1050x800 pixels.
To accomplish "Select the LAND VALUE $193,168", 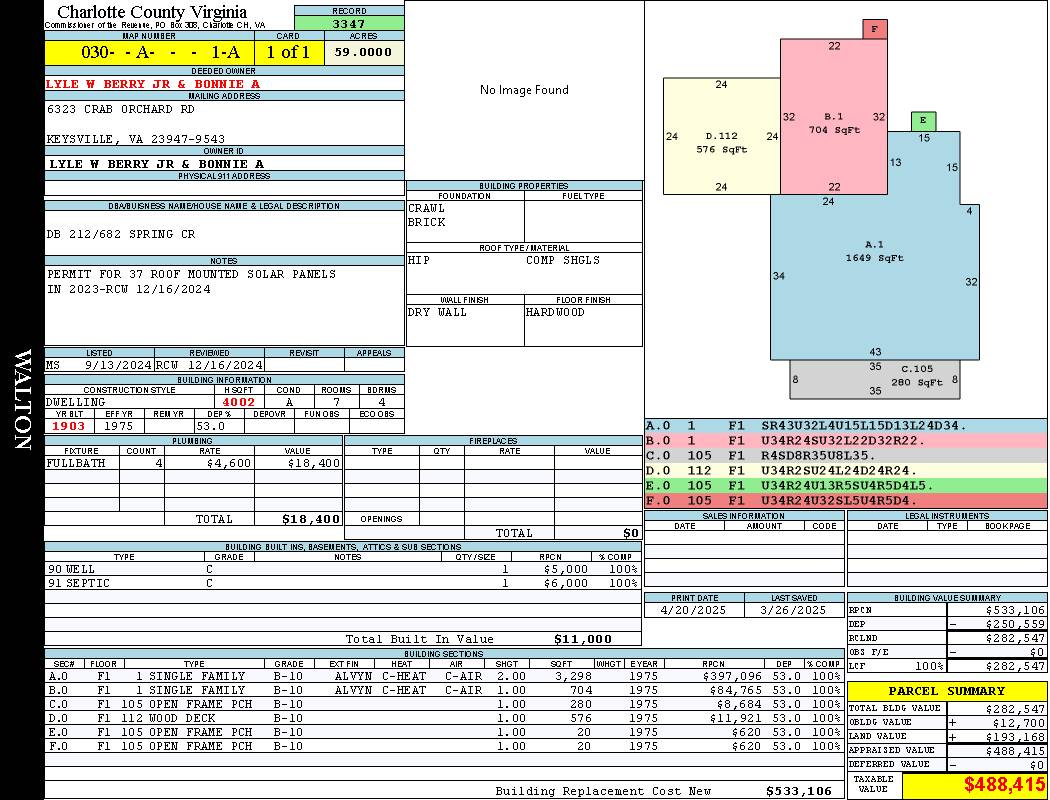I will [x=1015, y=736].
